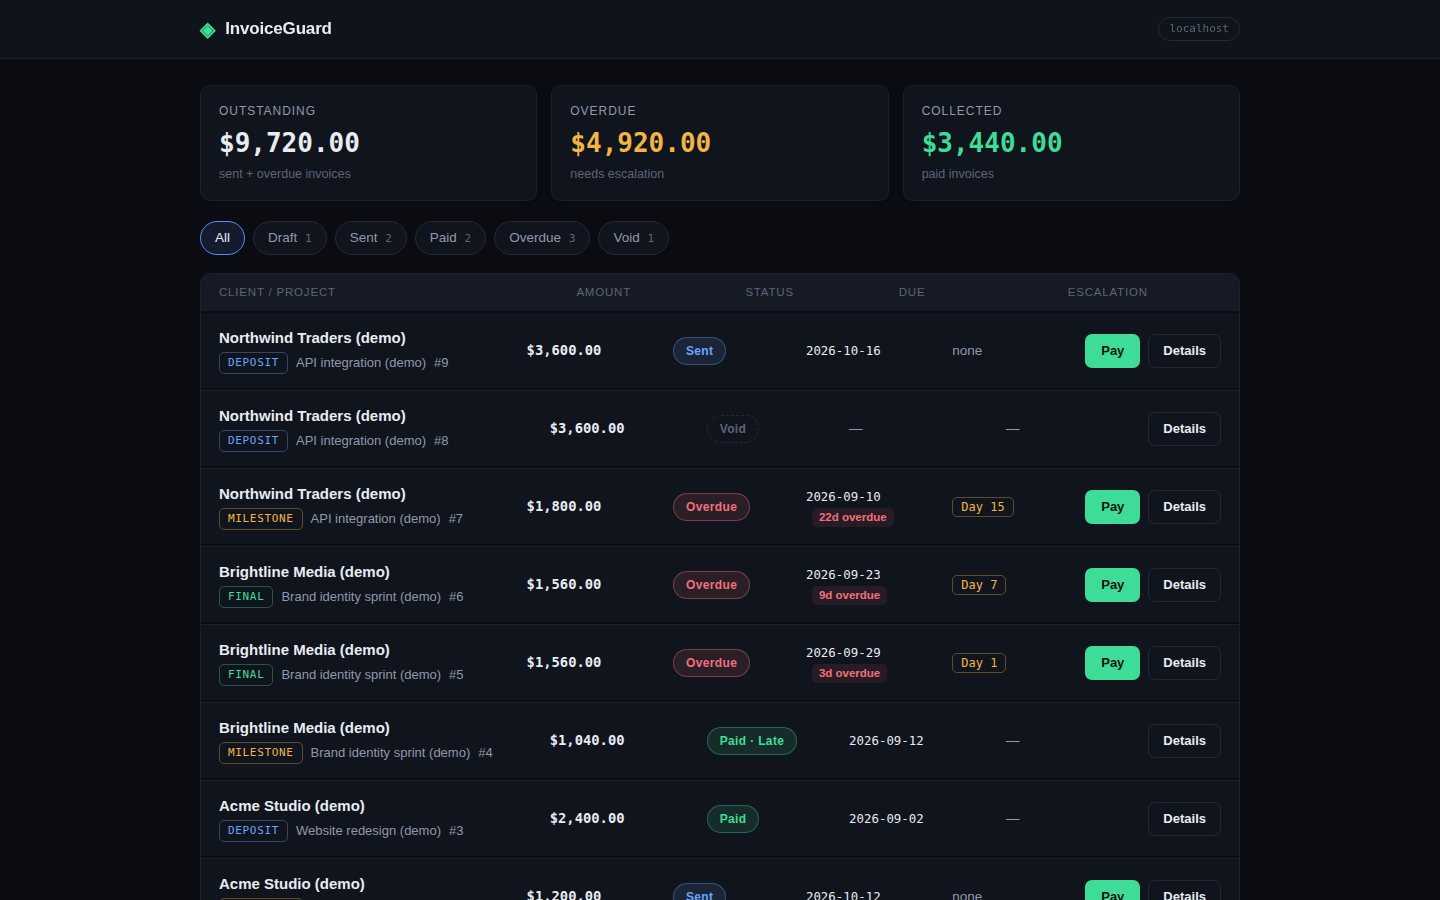The image size is (1440, 900).
Task: Click the Client / Project column header
Action: (x=277, y=292)
